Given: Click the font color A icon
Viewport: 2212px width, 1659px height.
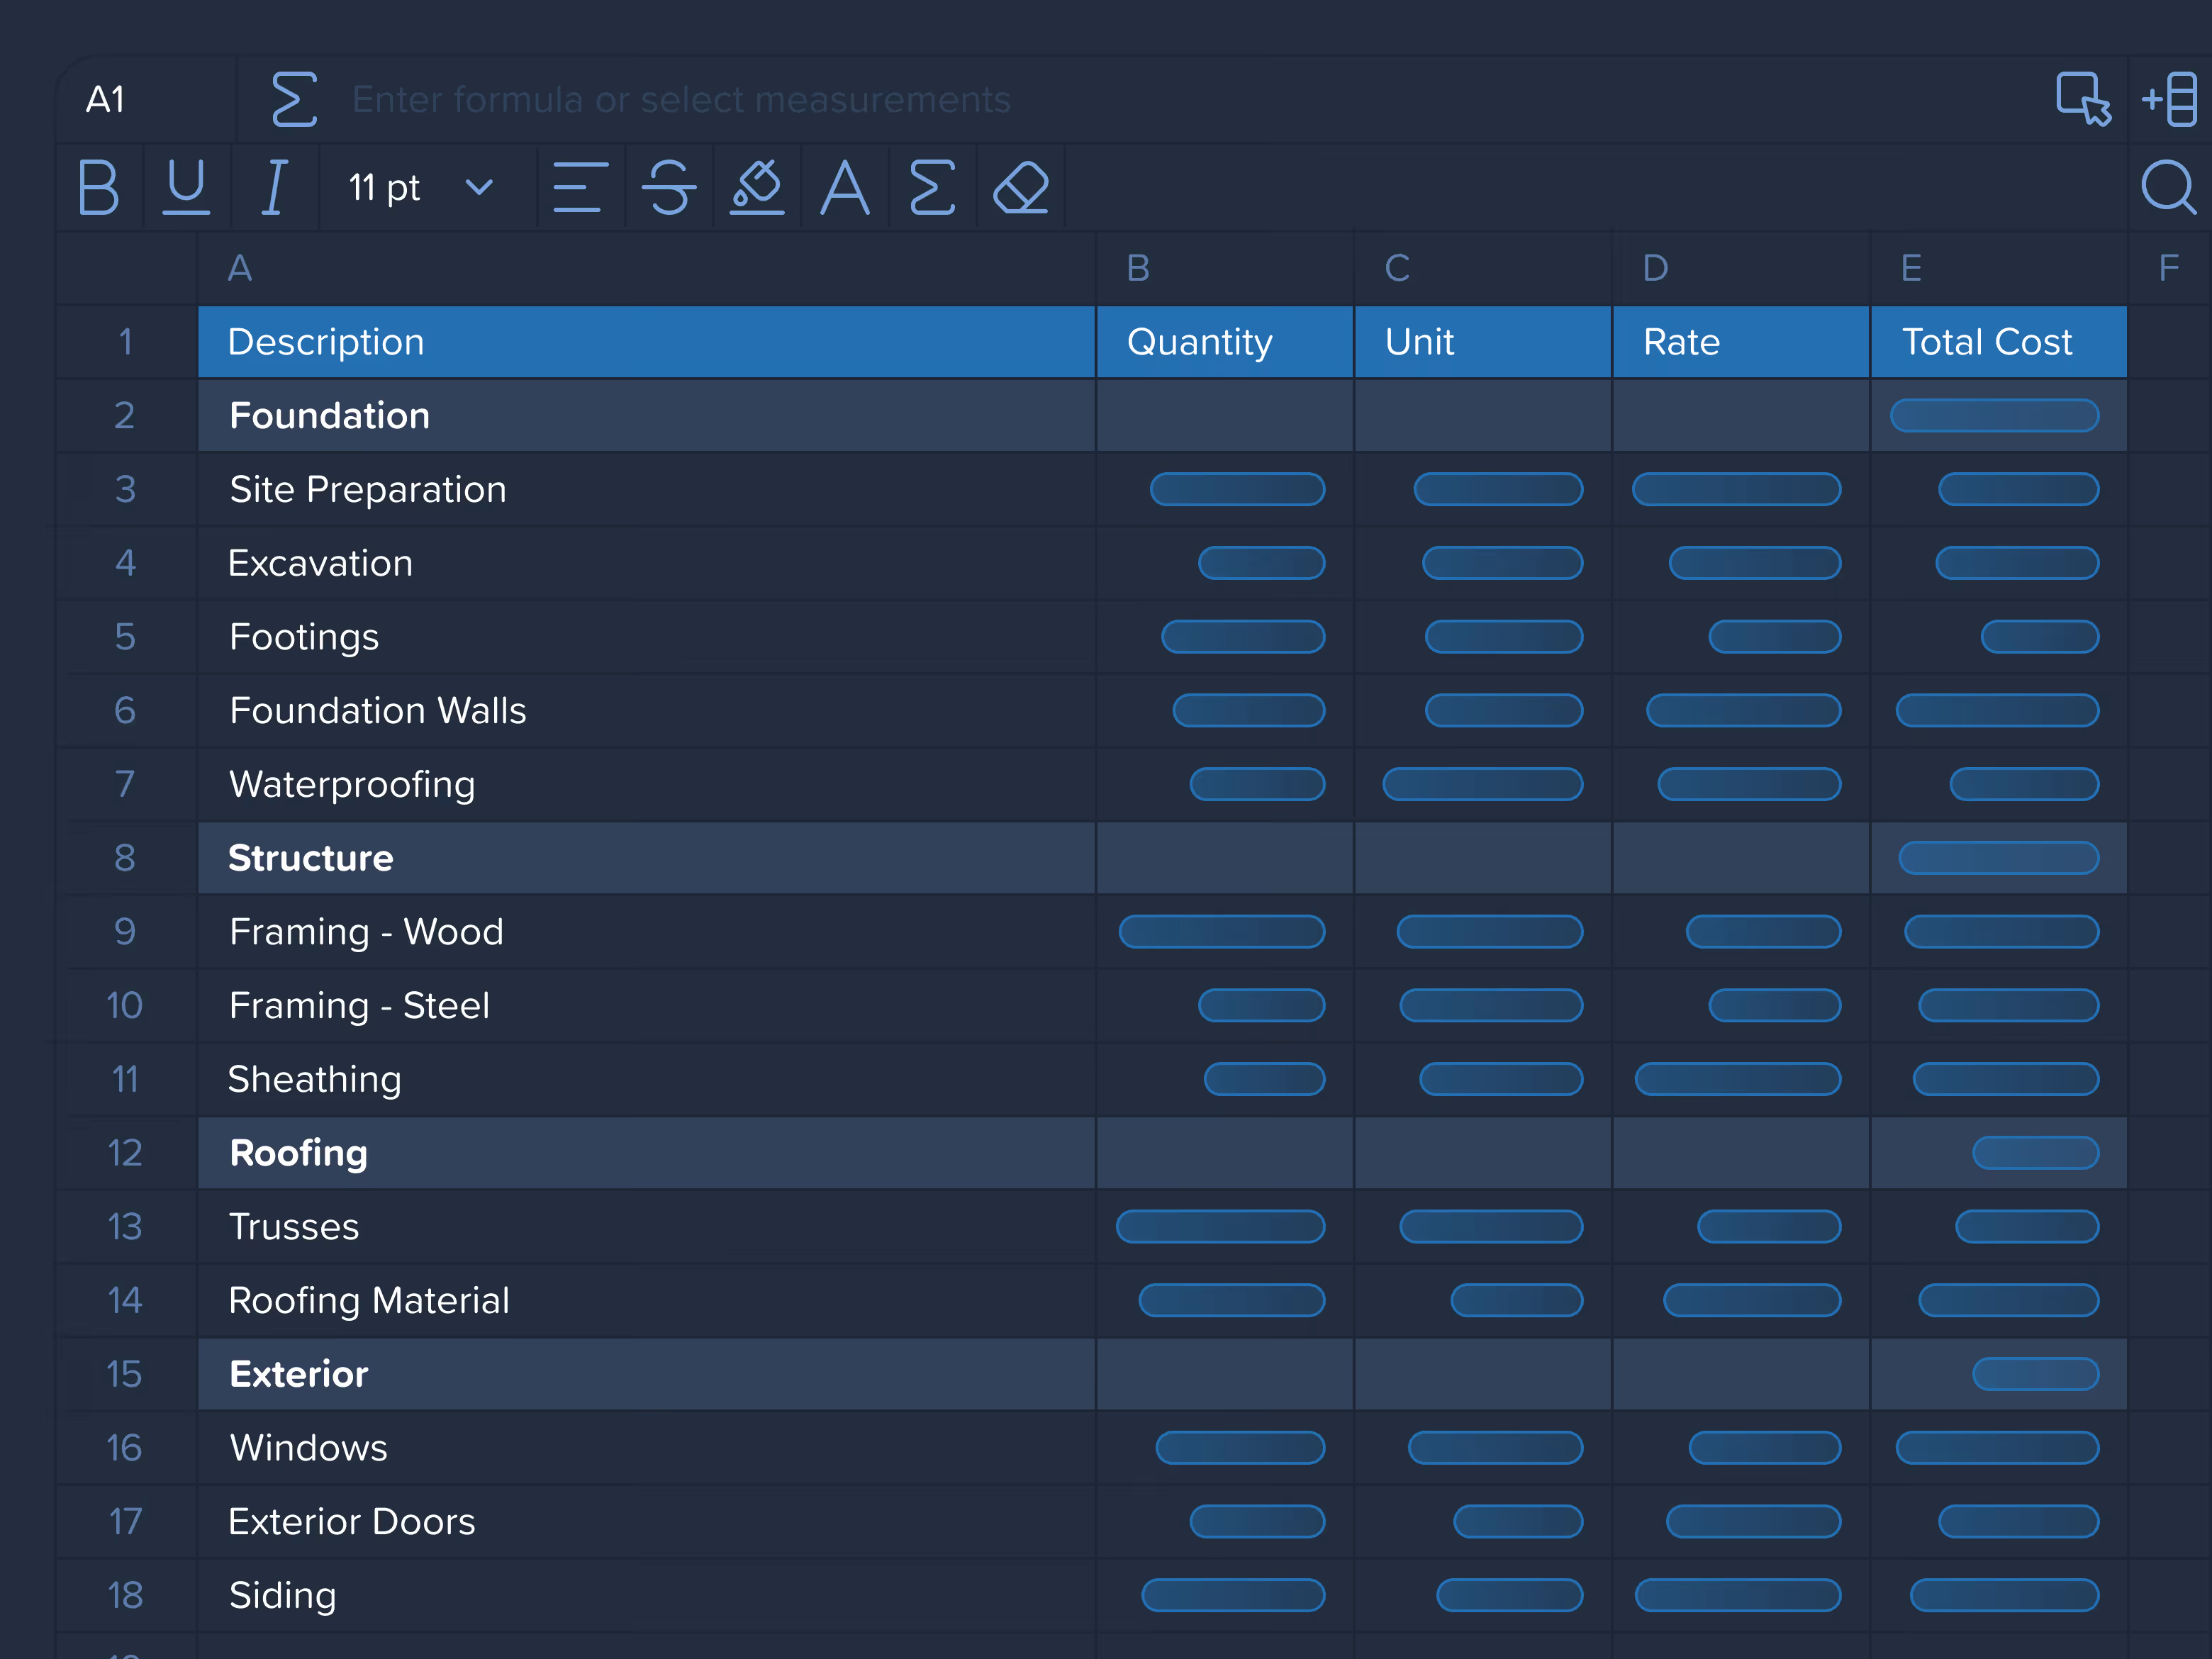Looking at the screenshot, I should click(x=845, y=187).
